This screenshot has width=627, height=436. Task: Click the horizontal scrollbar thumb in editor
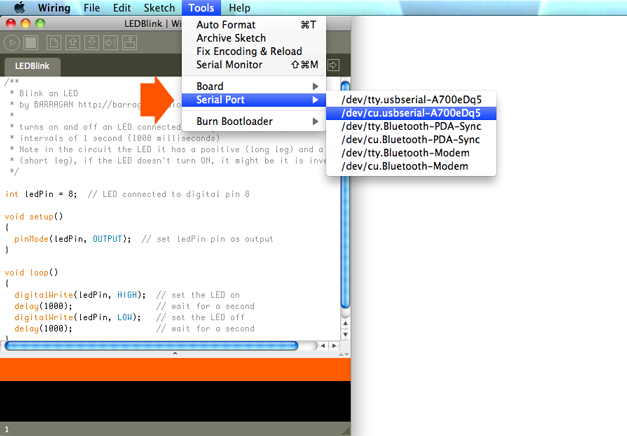pyautogui.click(x=152, y=346)
